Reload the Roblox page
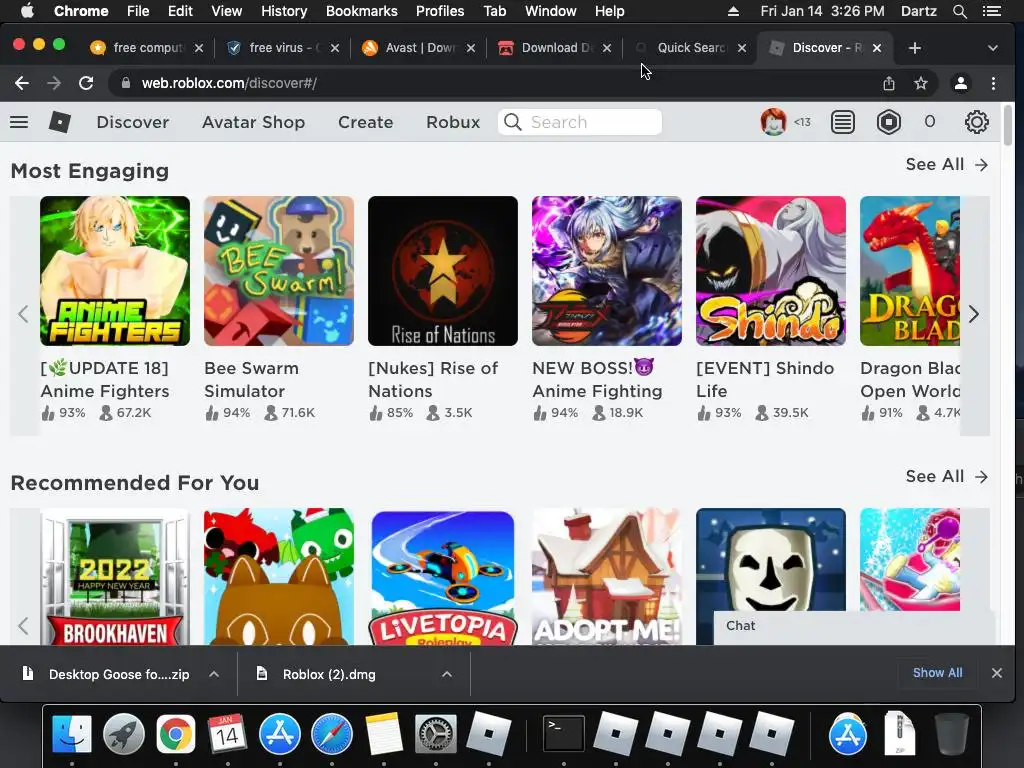1024x768 pixels. 86,83
